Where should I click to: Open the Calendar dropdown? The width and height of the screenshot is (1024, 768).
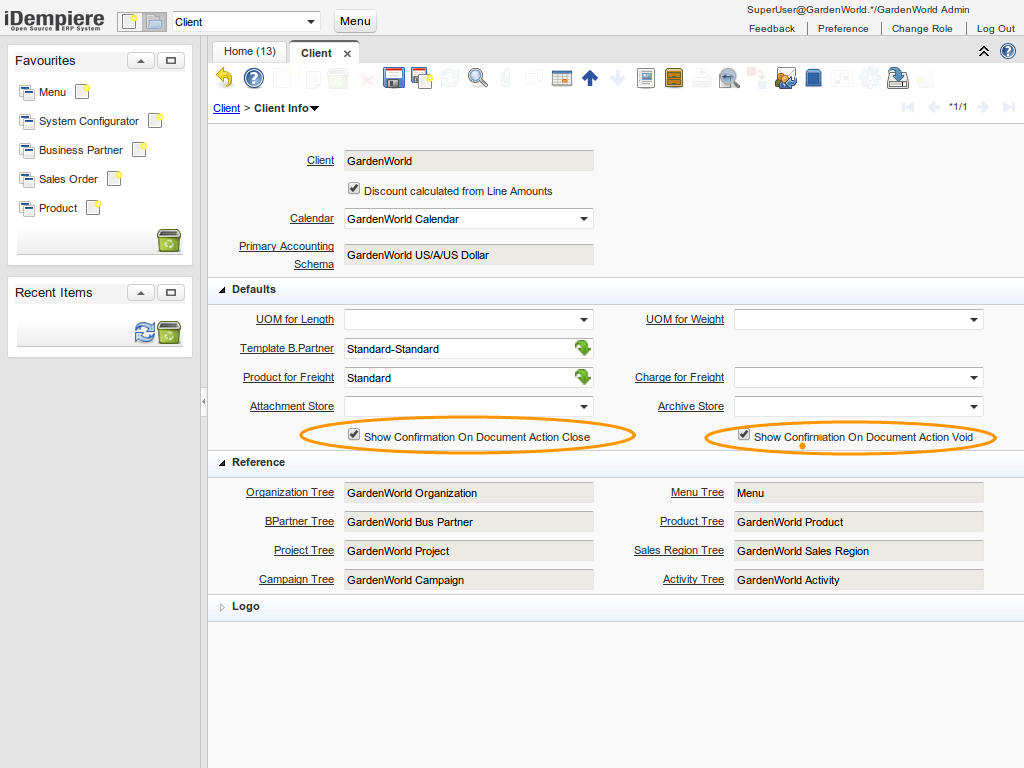coord(583,219)
